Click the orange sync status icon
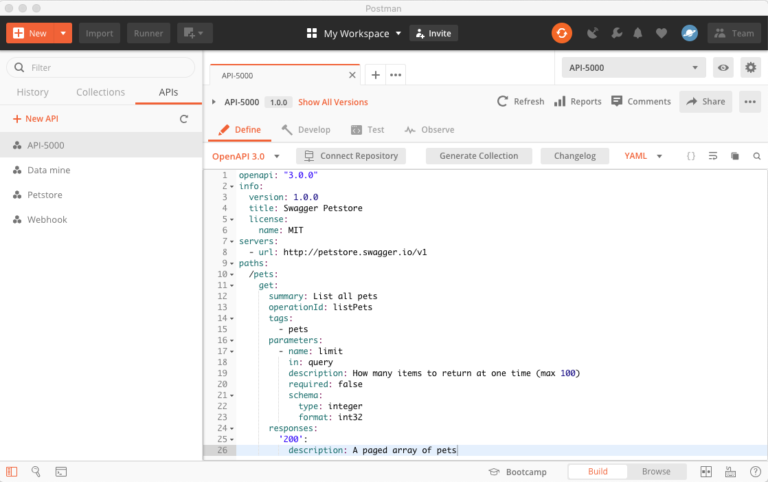 562,33
